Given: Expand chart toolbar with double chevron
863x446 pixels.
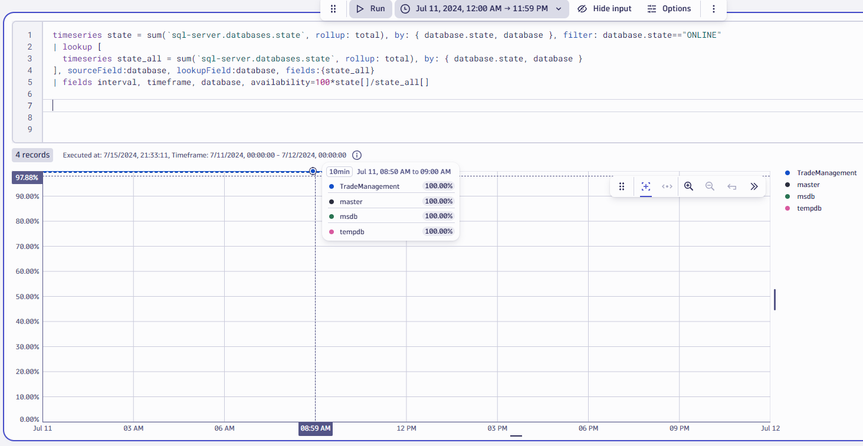Looking at the screenshot, I should pos(754,187).
